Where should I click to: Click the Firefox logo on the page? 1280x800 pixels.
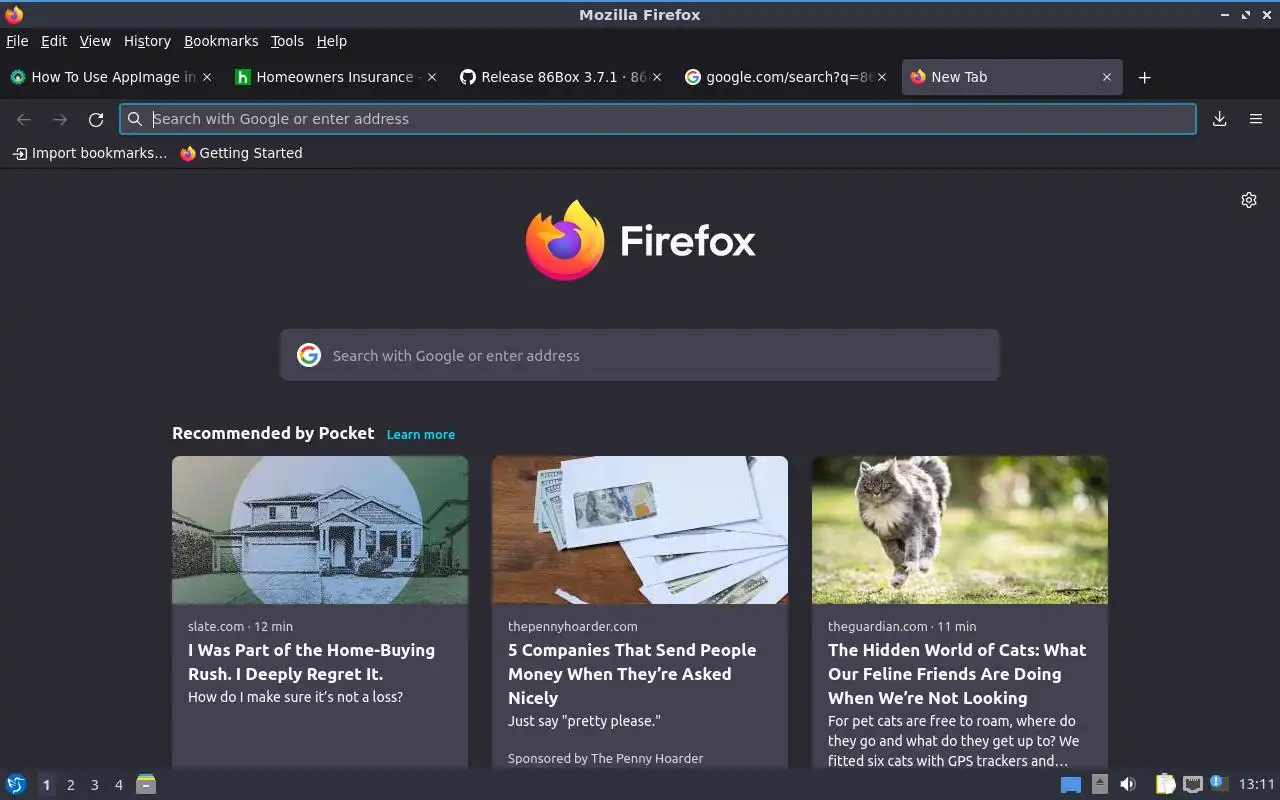[x=640, y=240]
